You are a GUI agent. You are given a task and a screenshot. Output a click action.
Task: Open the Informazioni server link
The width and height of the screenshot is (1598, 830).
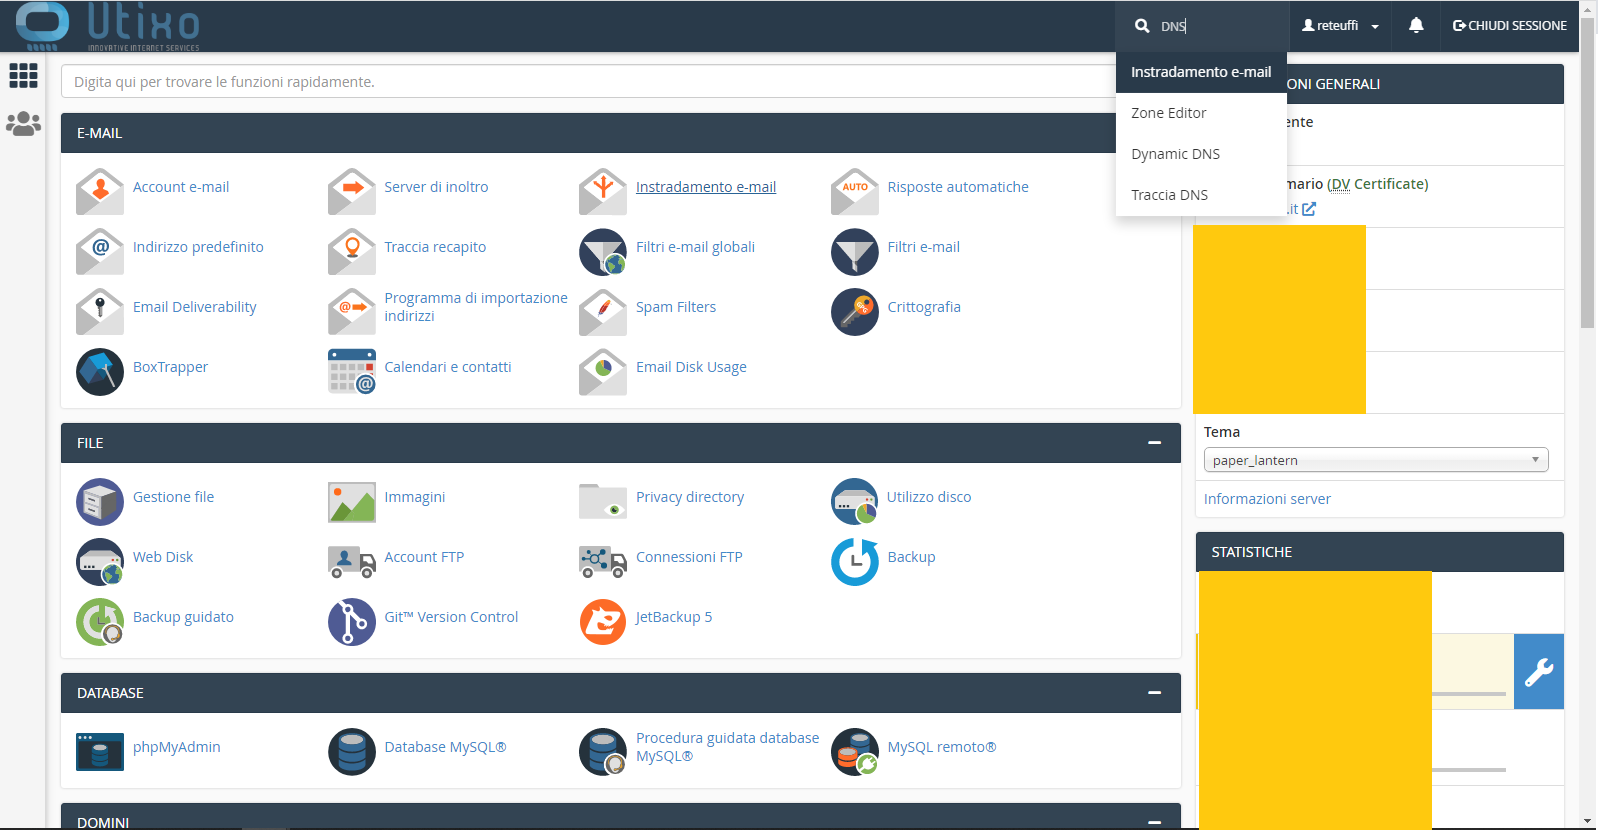1267,499
